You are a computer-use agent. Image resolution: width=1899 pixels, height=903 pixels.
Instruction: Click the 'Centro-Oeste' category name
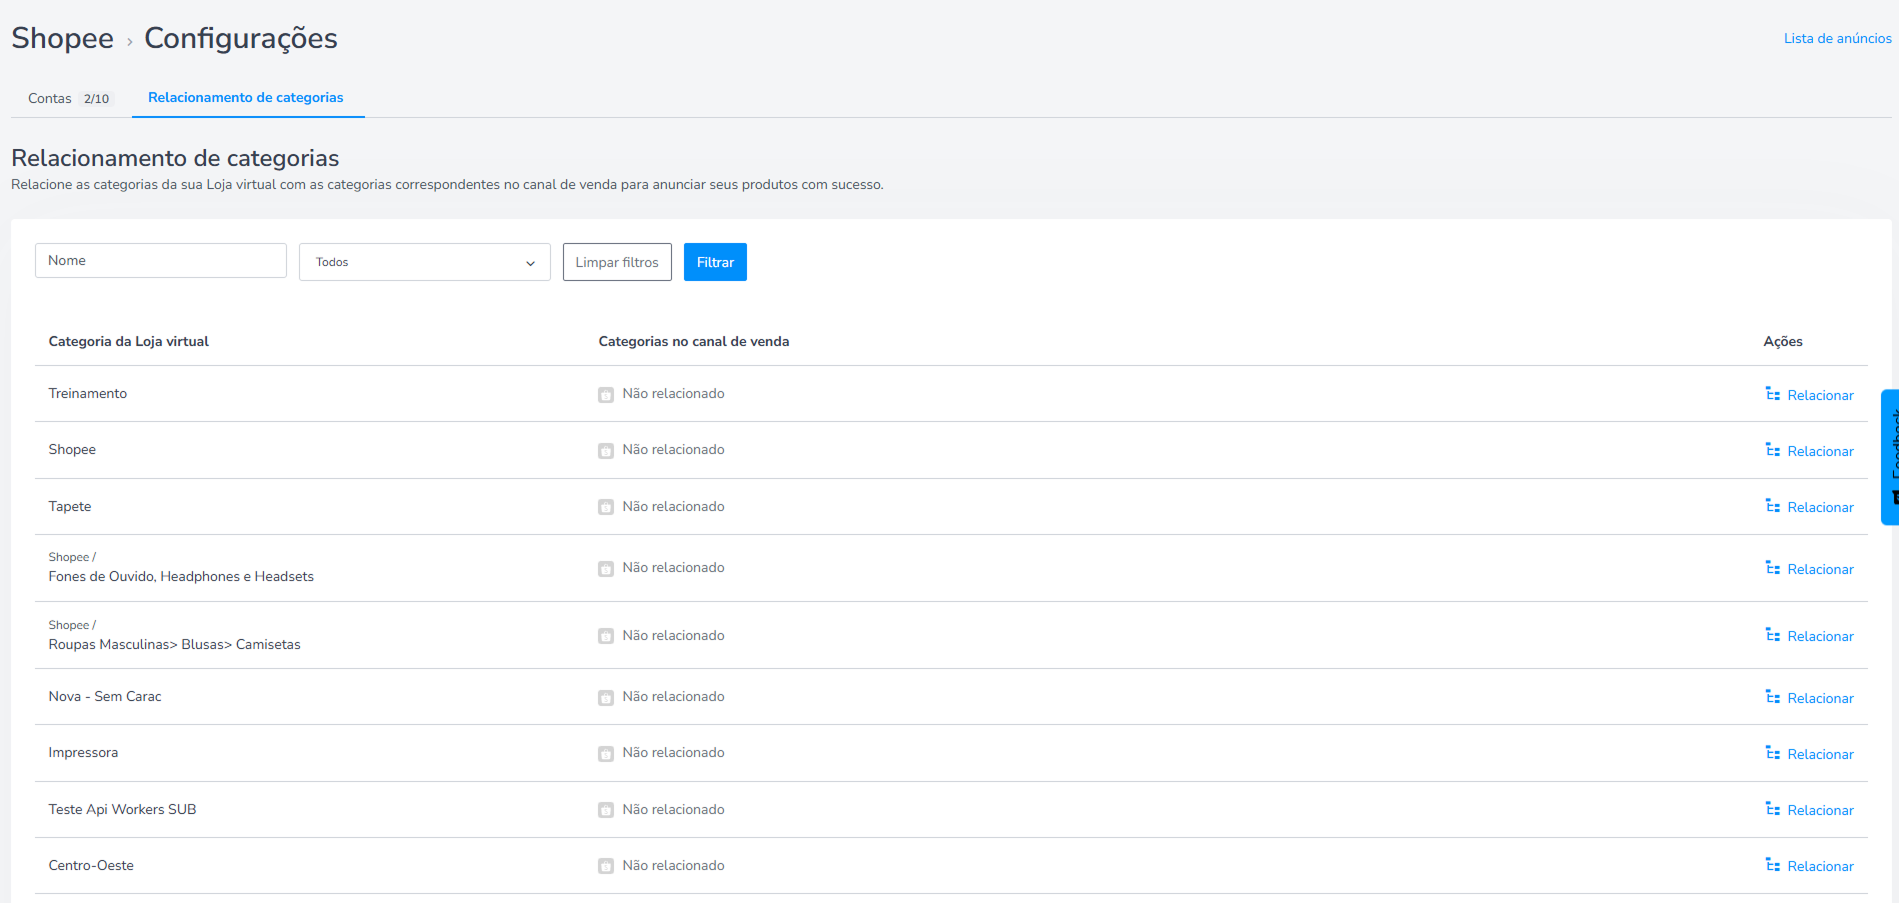91,865
